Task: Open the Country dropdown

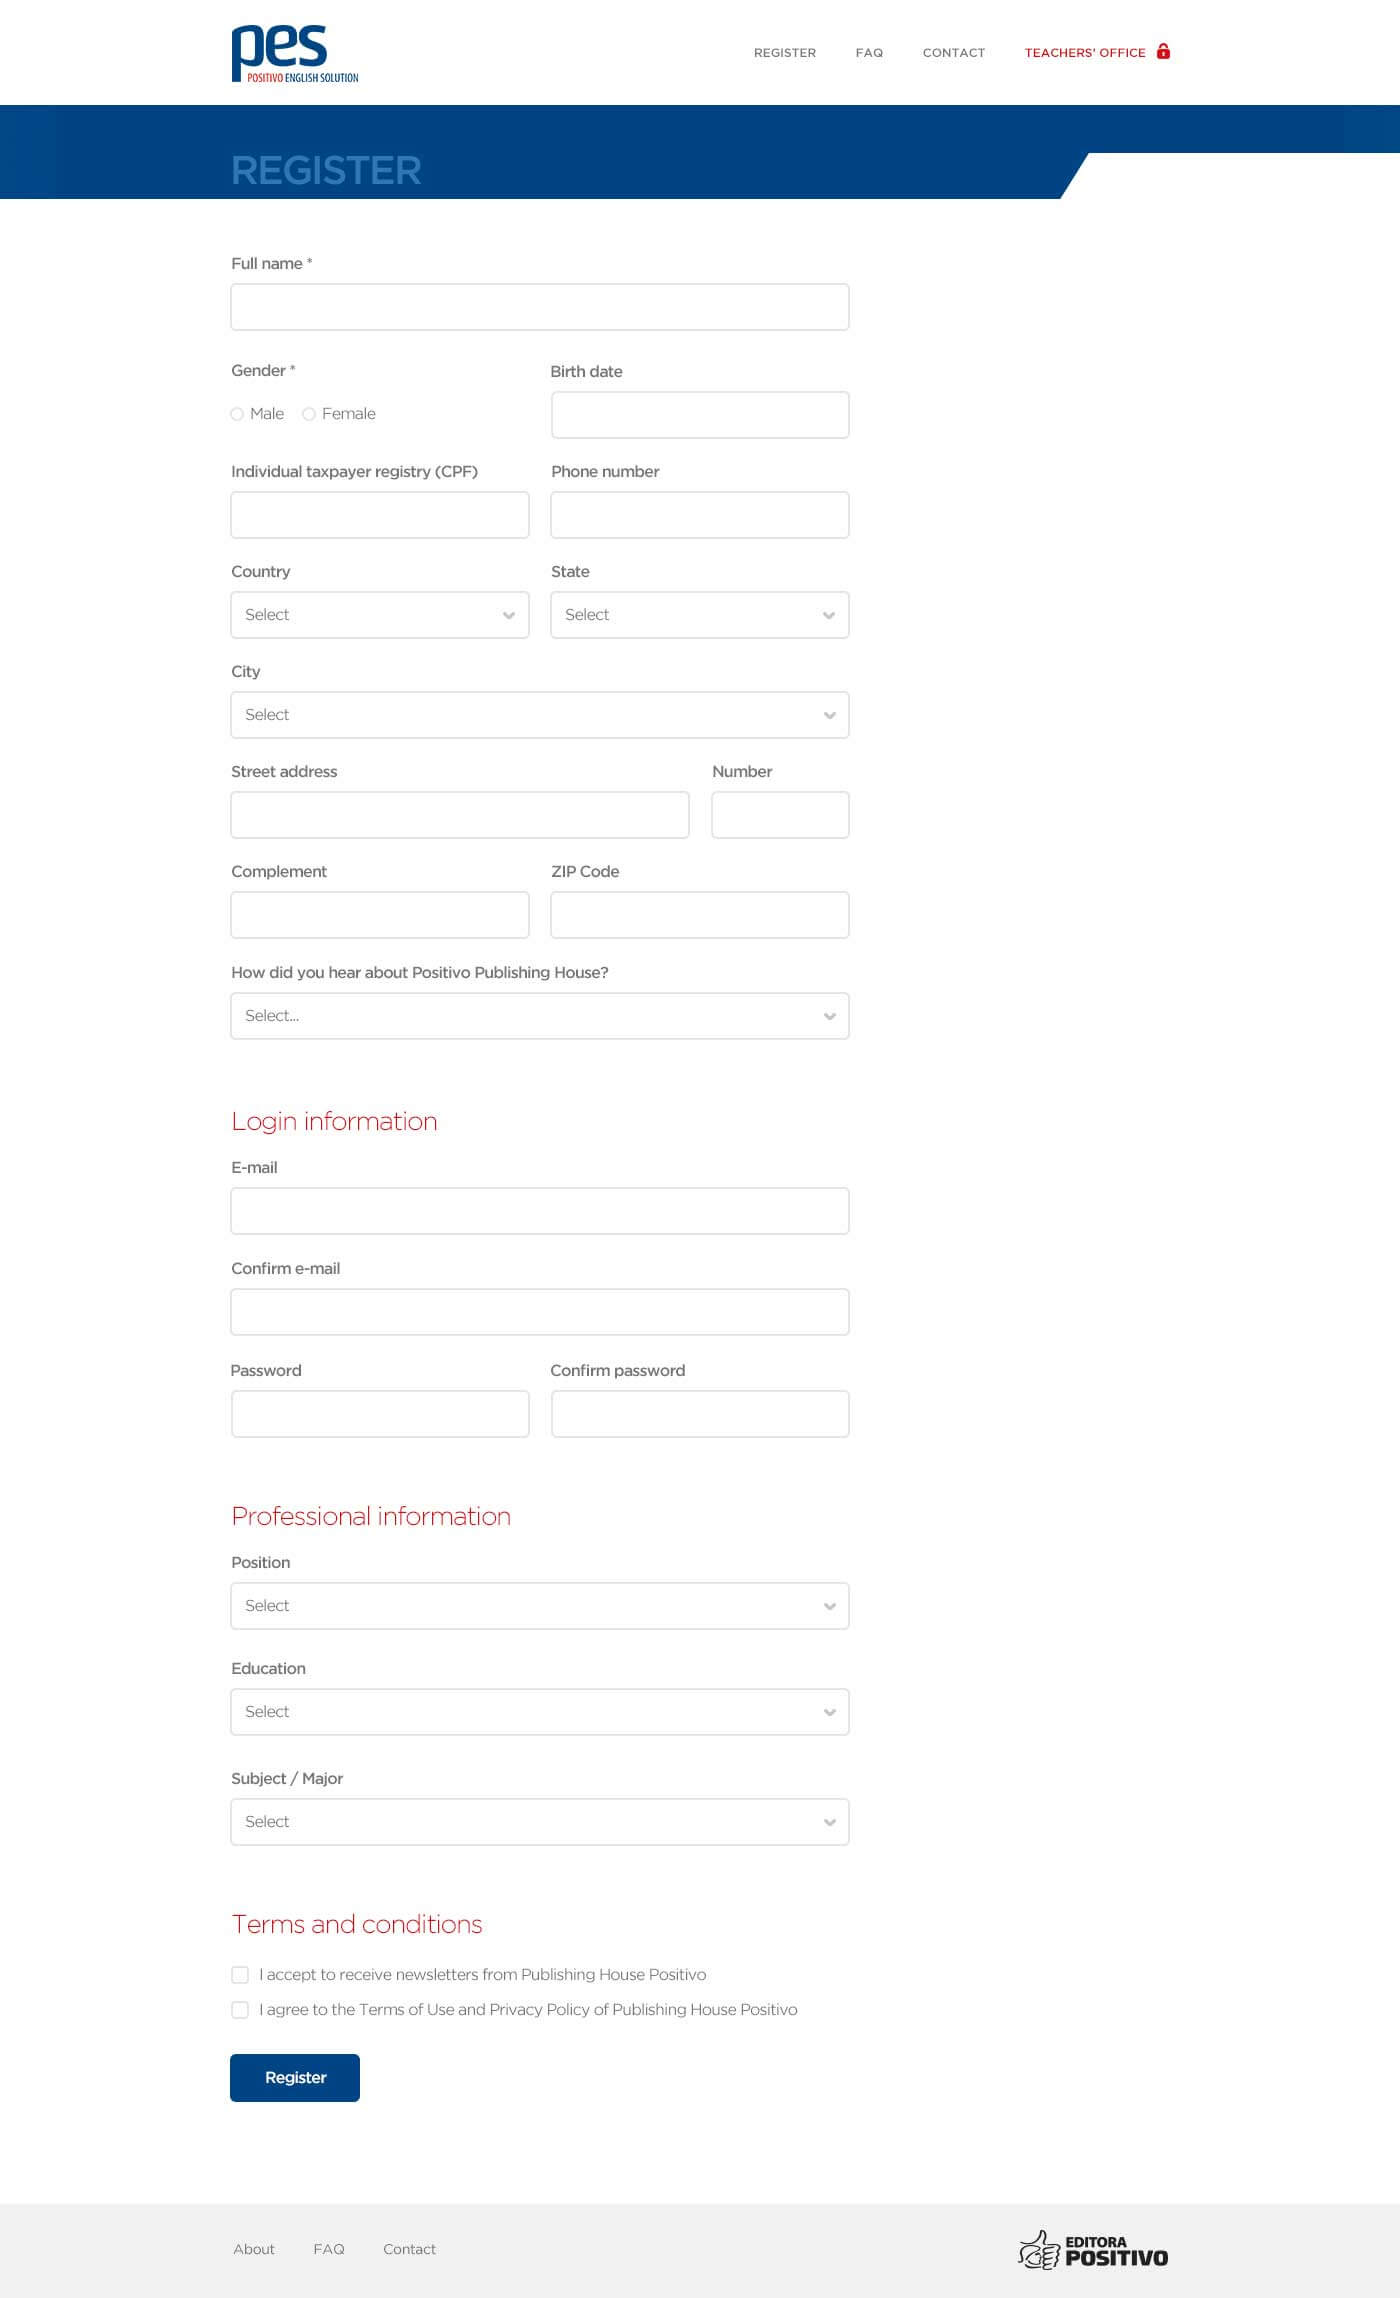Action: [380, 615]
